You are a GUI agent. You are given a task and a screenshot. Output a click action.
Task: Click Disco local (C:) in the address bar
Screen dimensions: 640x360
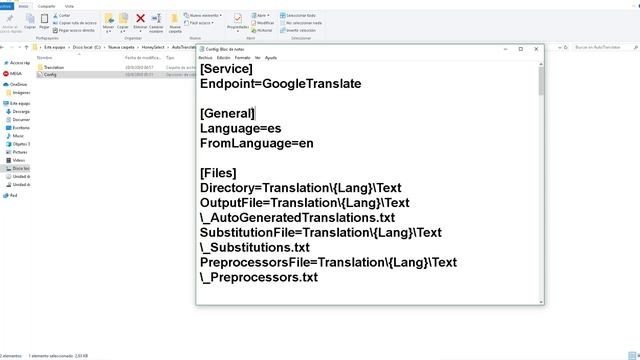(x=87, y=47)
